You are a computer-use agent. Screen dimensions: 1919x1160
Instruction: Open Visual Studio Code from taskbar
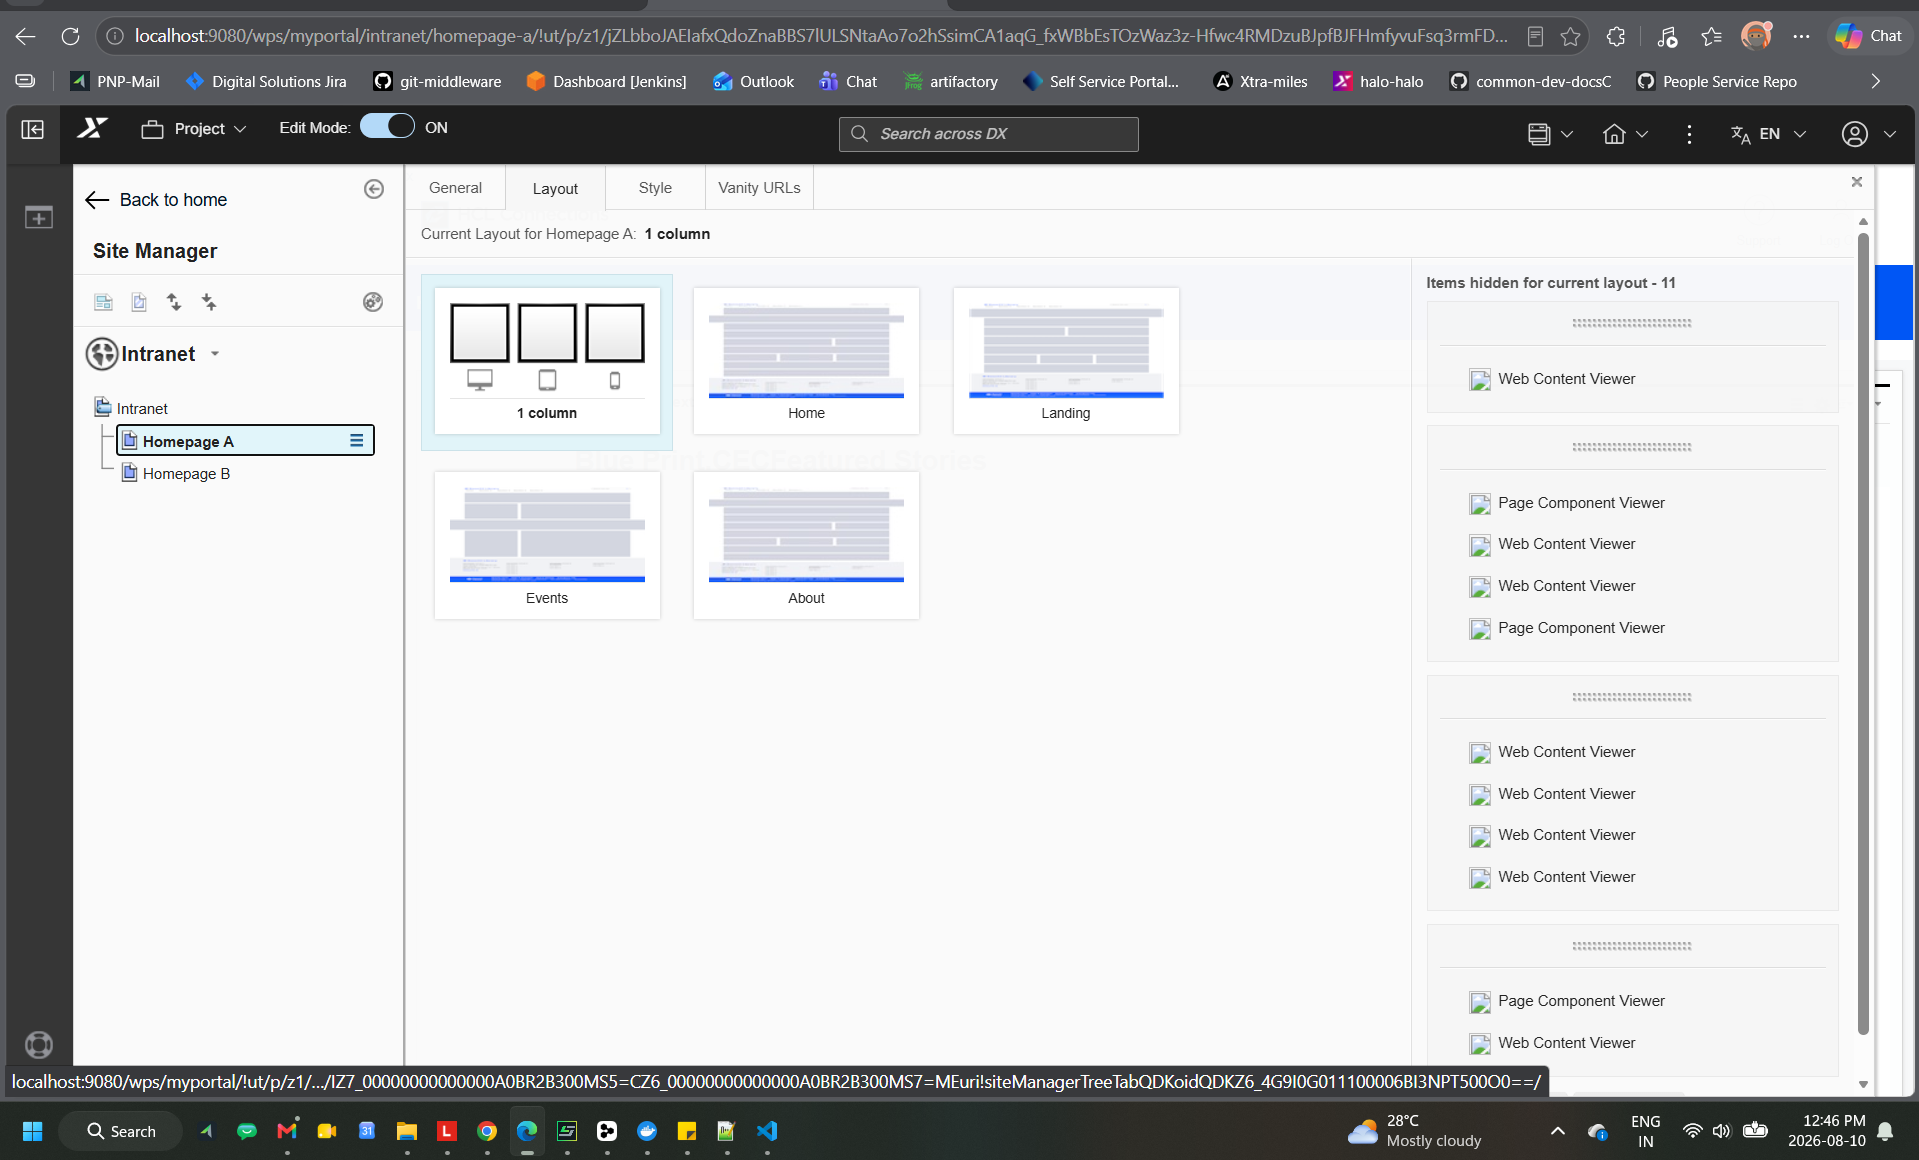tap(767, 1131)
